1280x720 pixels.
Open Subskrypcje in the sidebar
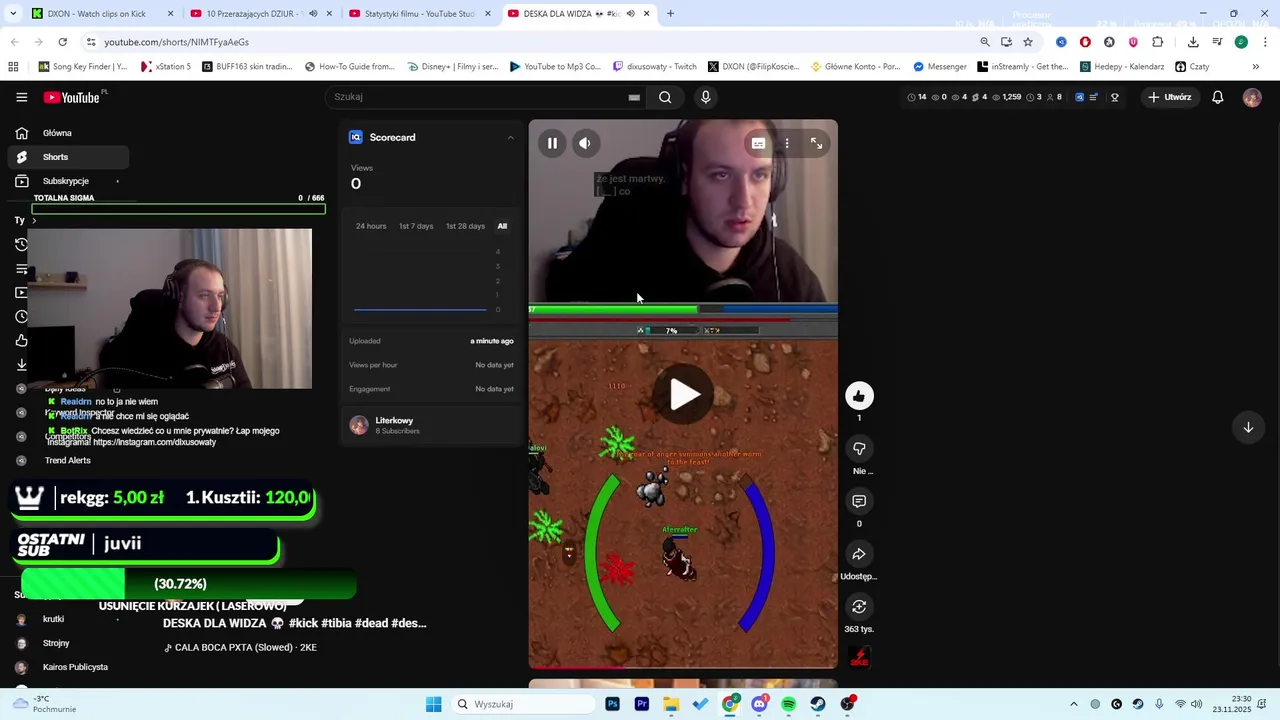click(x=68, y=181)
